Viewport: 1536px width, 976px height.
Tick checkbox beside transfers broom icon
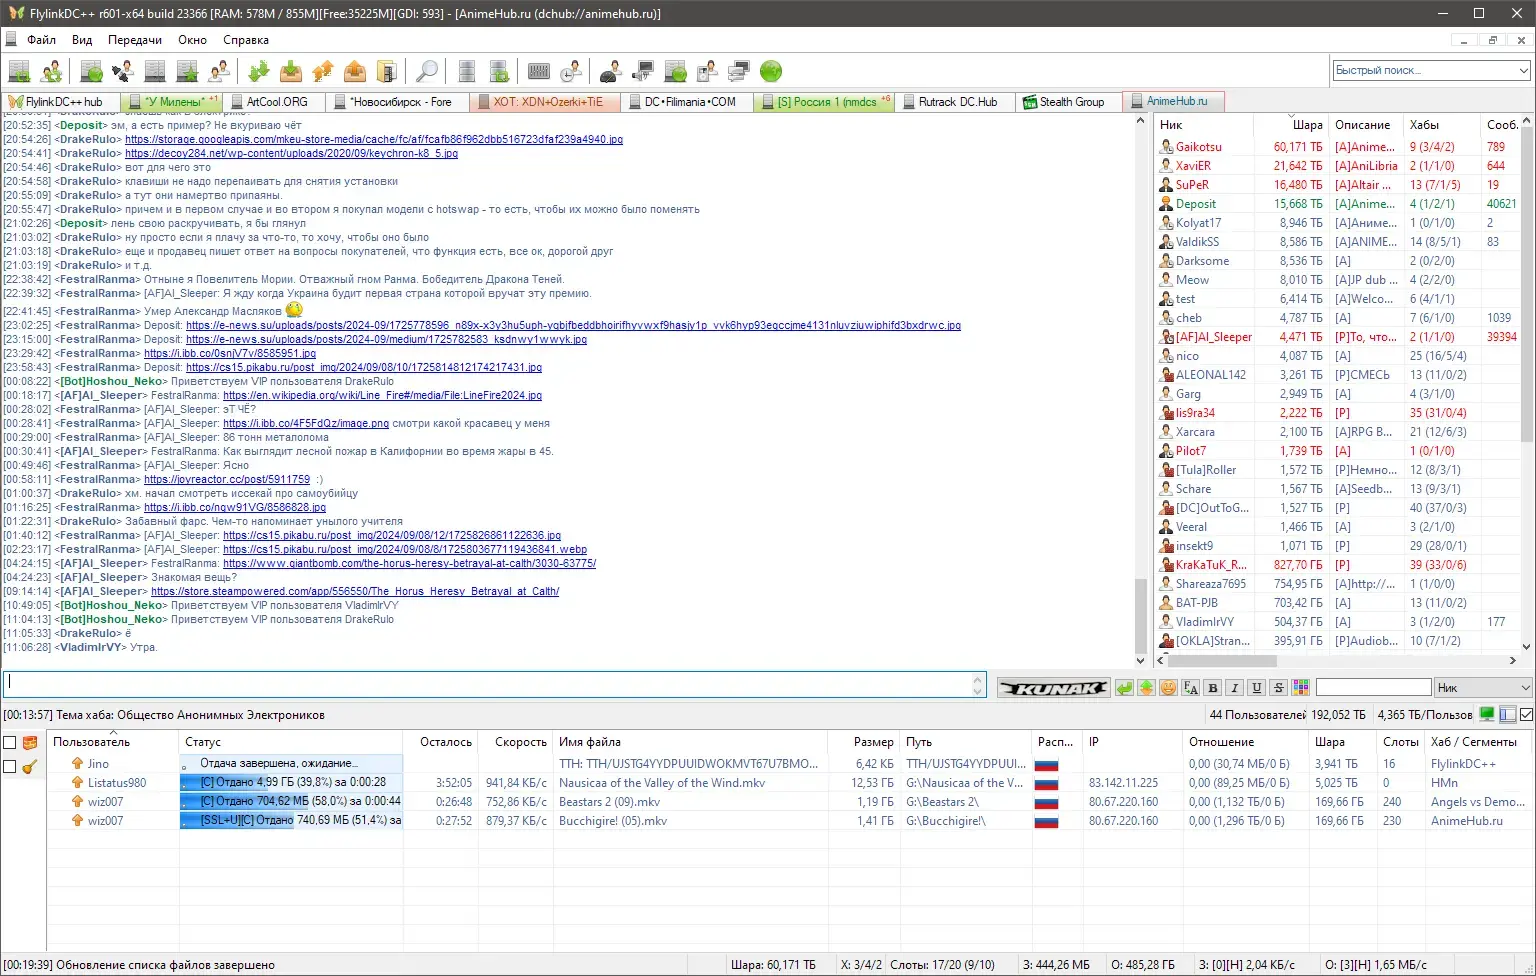click(x=10, y=767)
